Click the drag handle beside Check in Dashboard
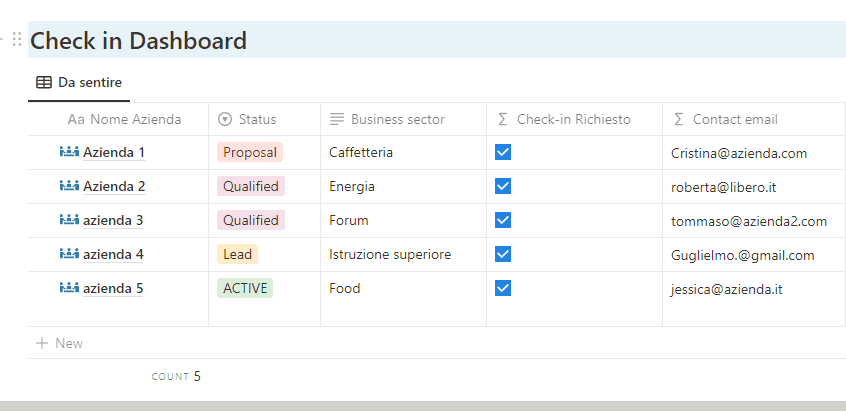The width and height of the screenshot is (846, 413). [x=17, y=40]
